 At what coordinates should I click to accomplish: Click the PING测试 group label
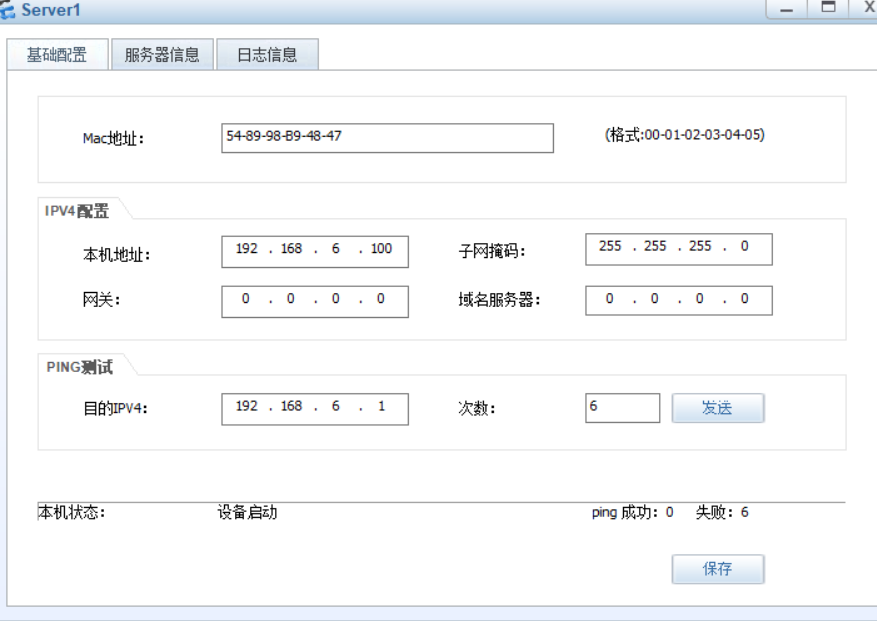click(x=79, y=367)
